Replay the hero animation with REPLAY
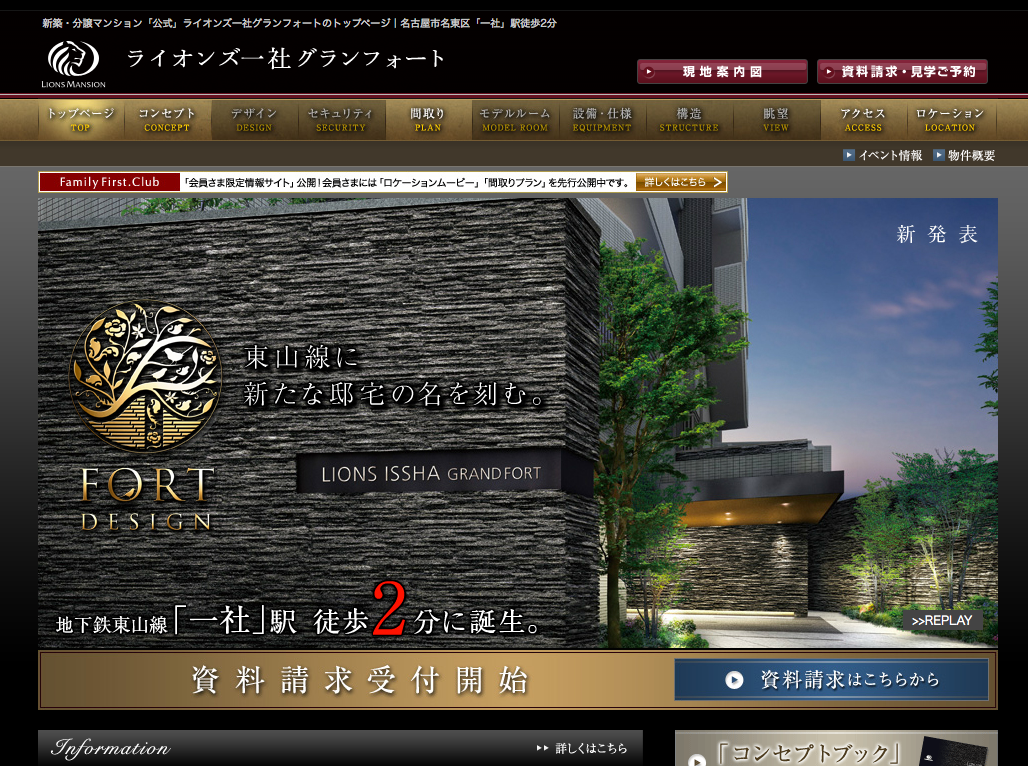Screen dimensions: 1028x766 click(x=942, y=621)
